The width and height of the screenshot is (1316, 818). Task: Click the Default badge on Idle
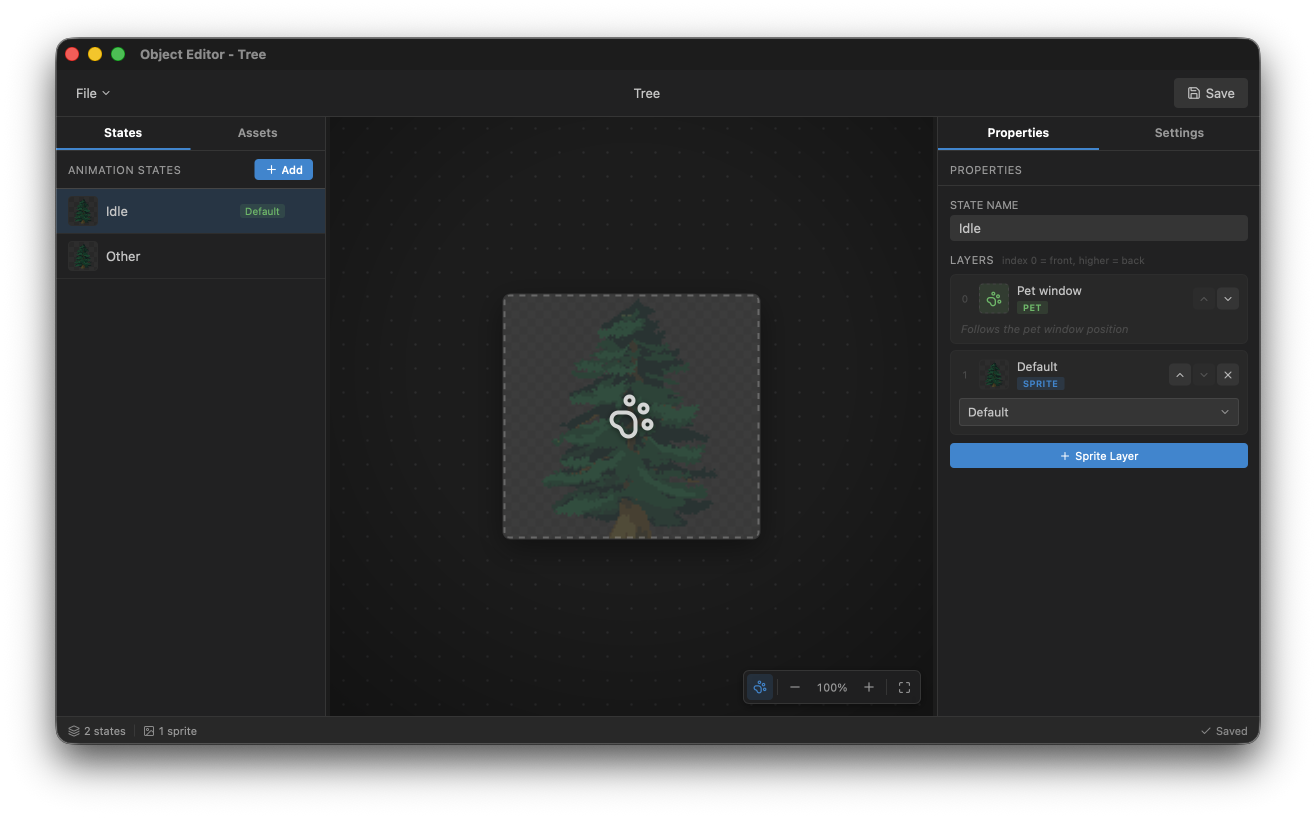262,211
